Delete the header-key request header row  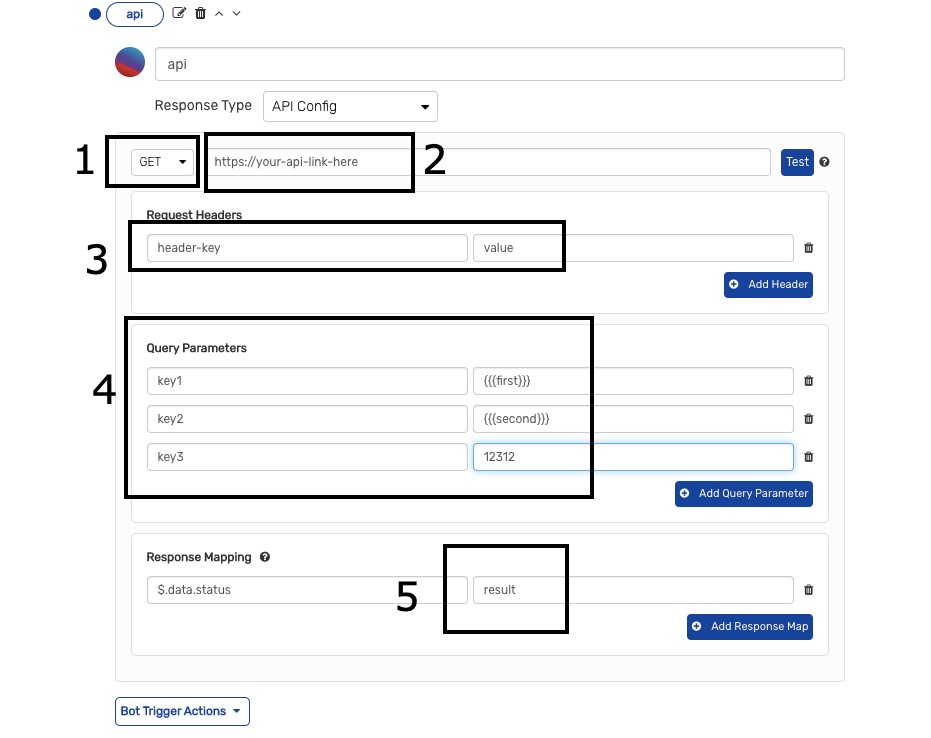809,248
